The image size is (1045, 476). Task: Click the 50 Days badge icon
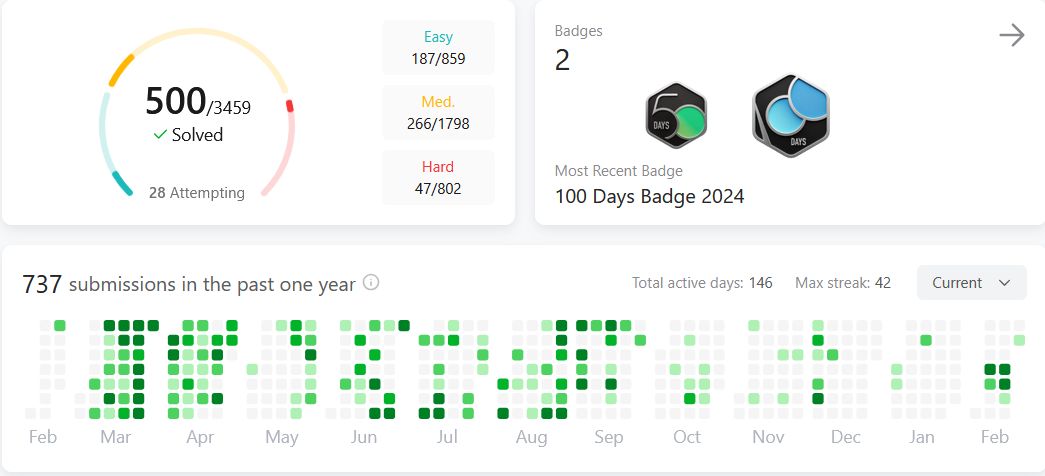click(x=676, y=115)
